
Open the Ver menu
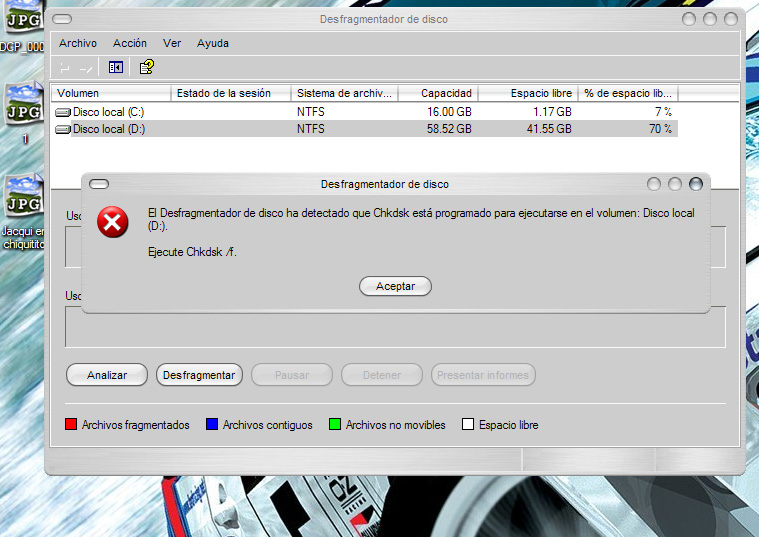coord(172,43)
